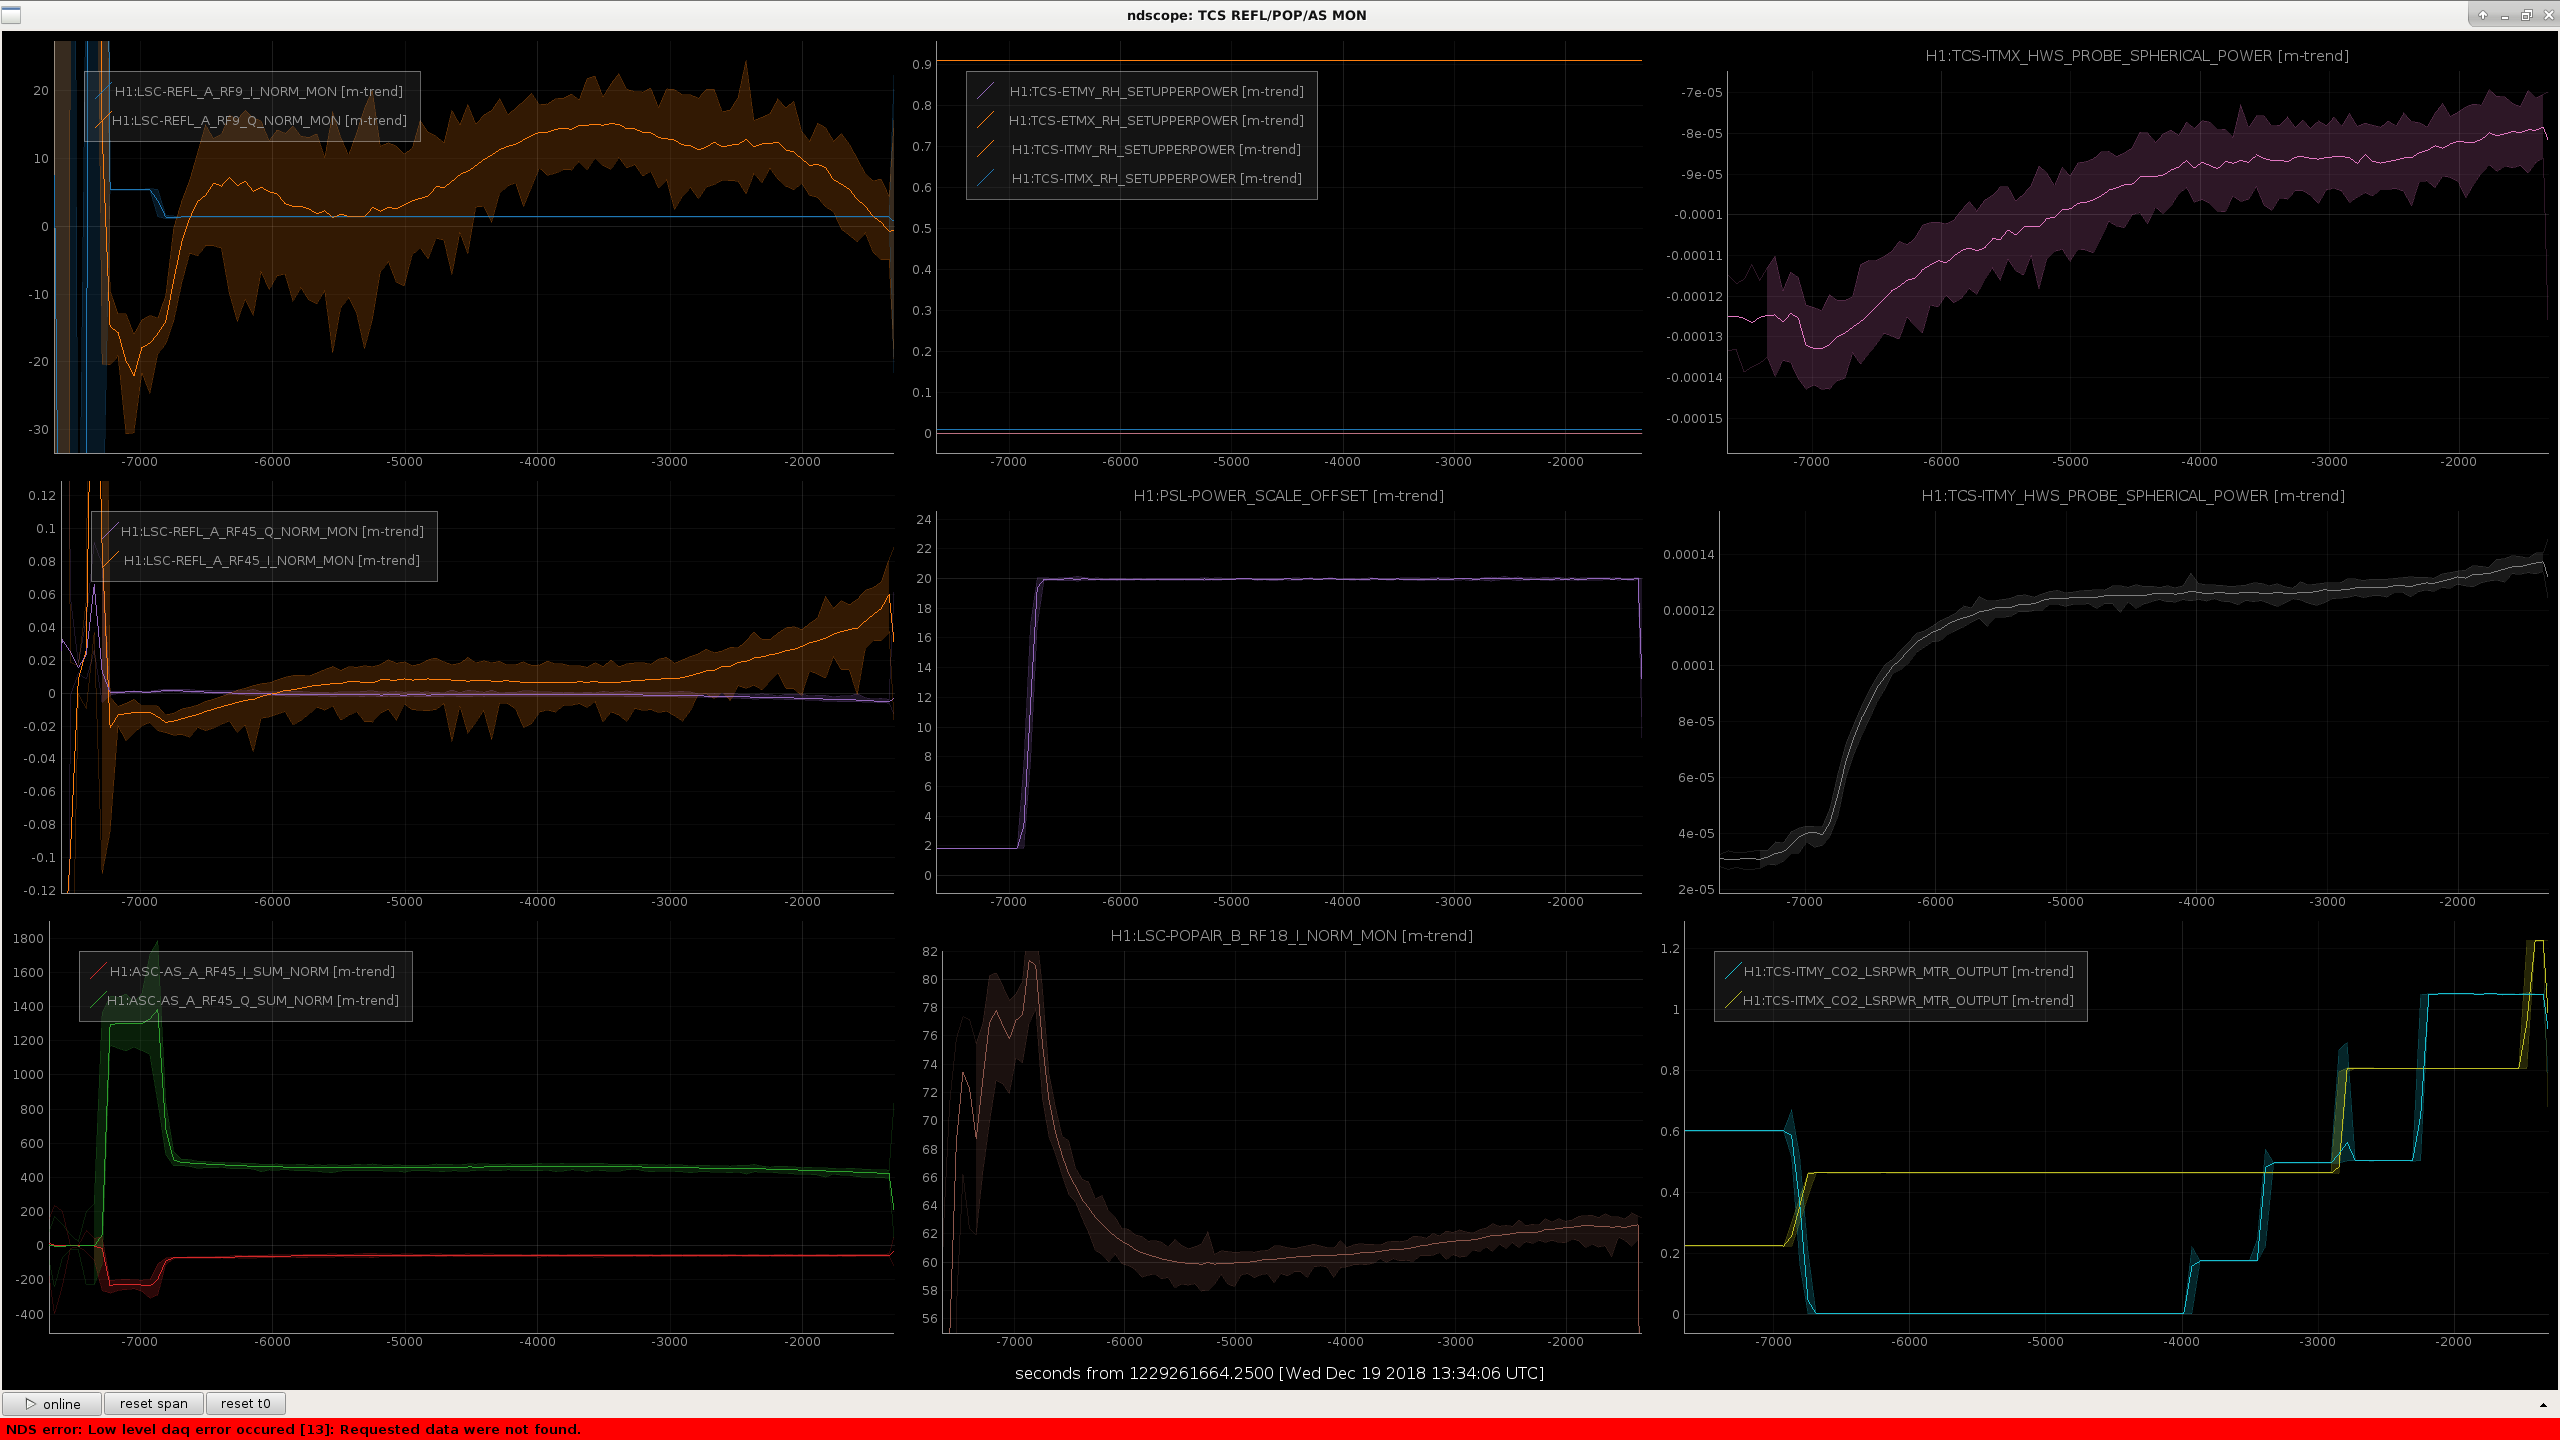Click the orange line sample for ETMX_RH_SETUPPERPOWER
Viewport: 2560px width, 1440px height.
(986, 120)
